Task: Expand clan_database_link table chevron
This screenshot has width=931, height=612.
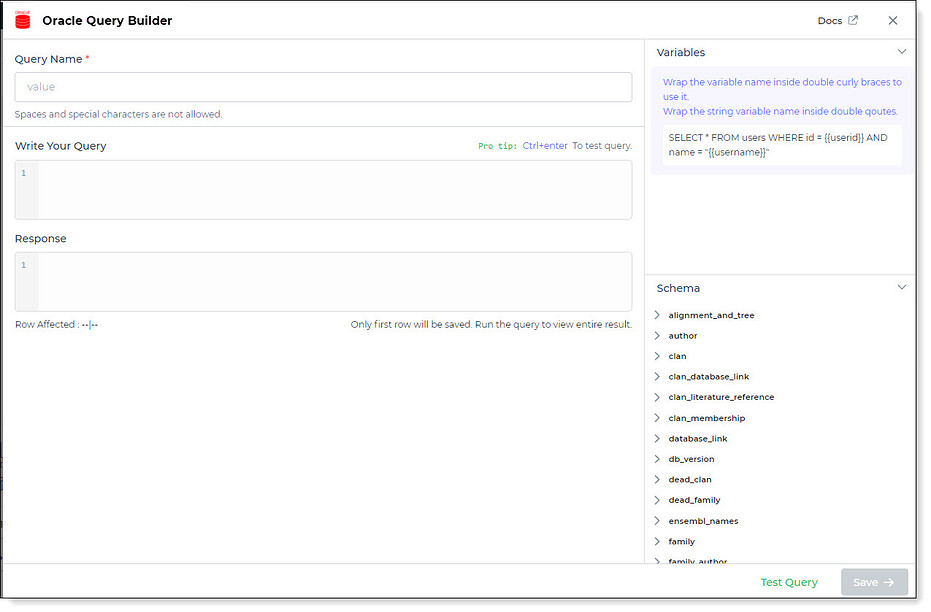Action: (657, 376)
